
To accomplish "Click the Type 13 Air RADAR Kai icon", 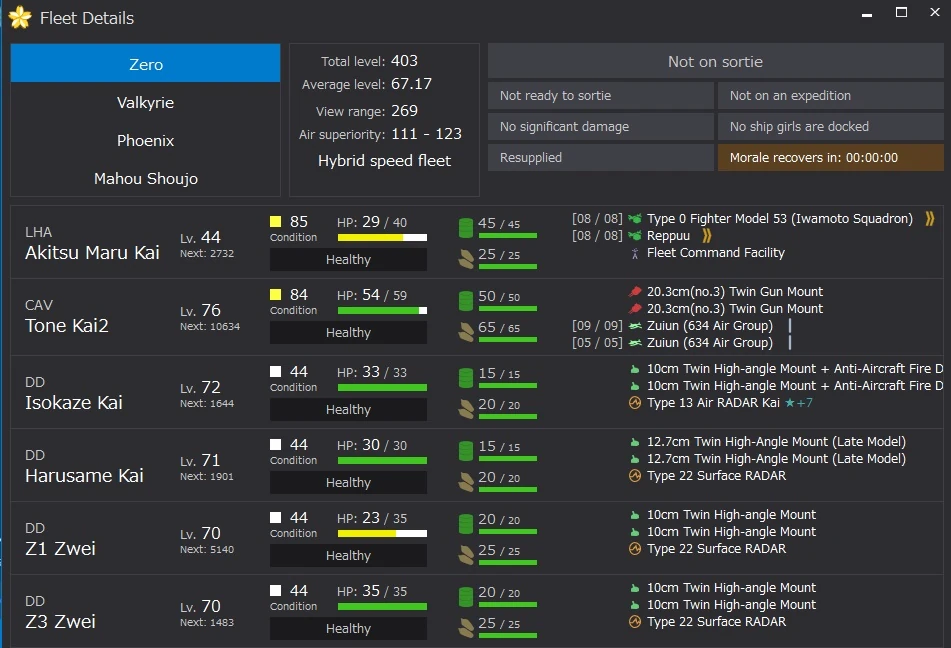I will [x=634, y=403].
